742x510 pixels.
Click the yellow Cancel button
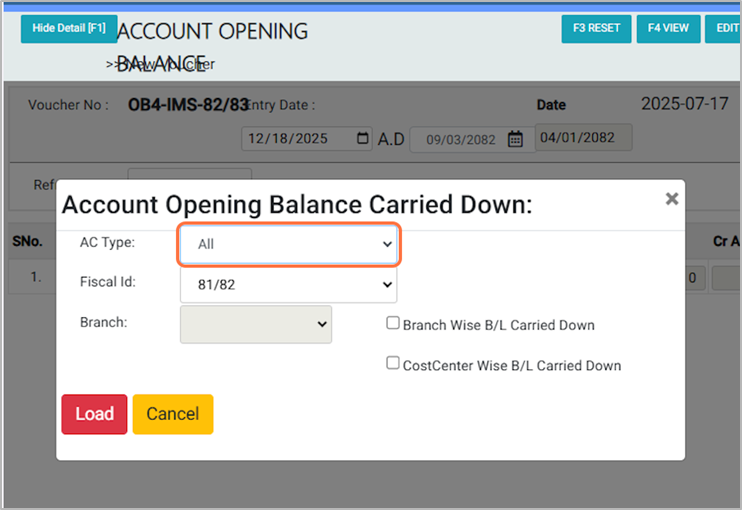point(172,414)
